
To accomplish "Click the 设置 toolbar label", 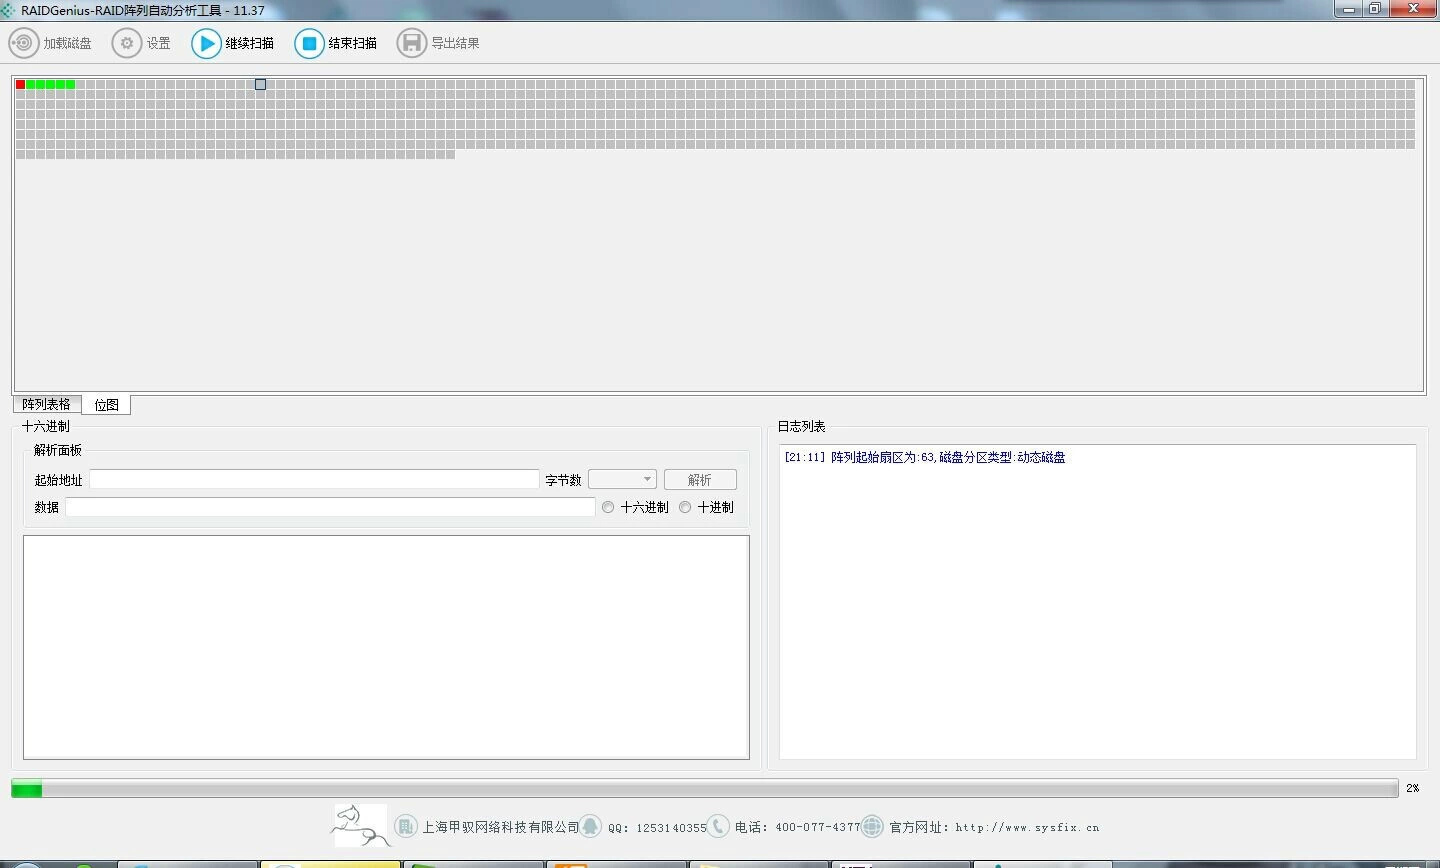I will coord(158,44).
